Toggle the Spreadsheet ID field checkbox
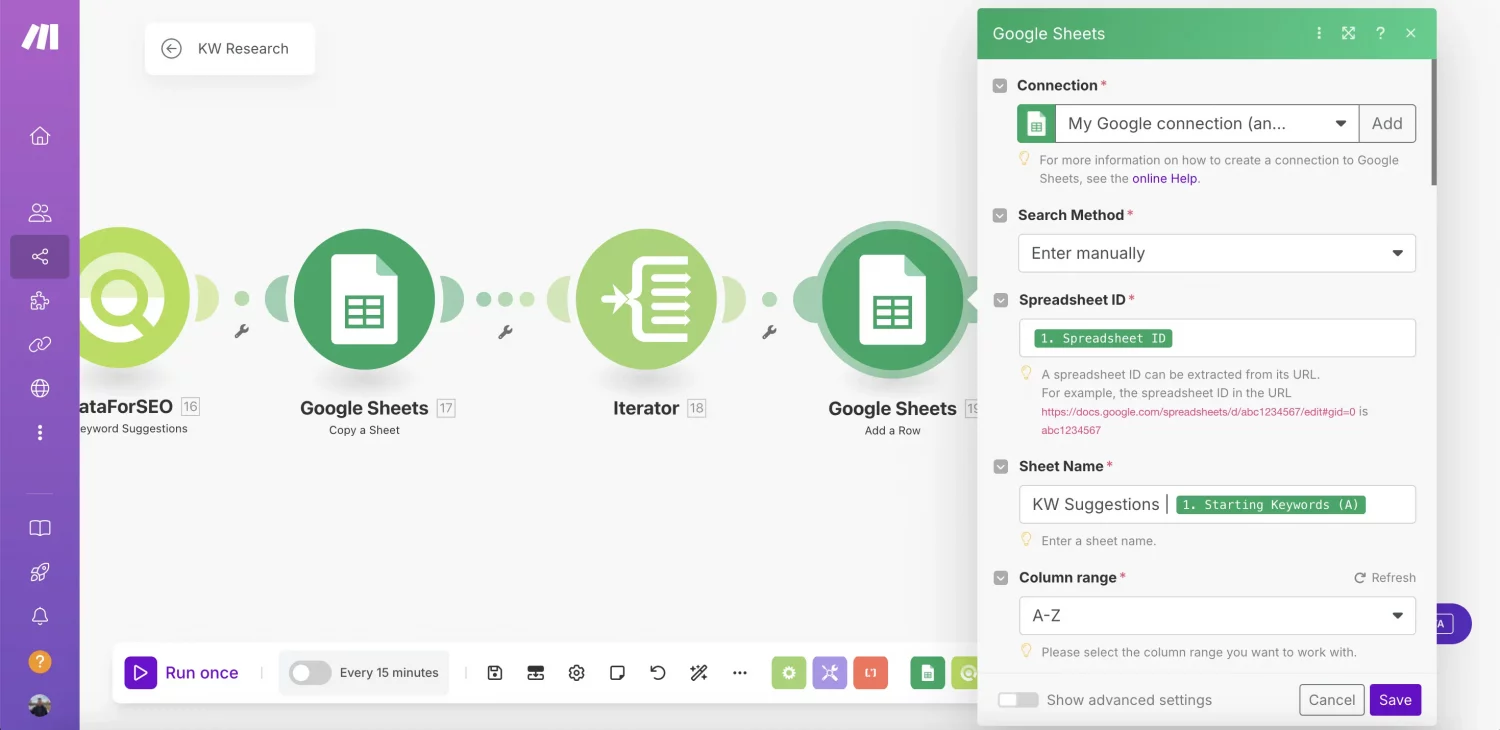This screenshot has width=1500, height=730. [999, 300]
